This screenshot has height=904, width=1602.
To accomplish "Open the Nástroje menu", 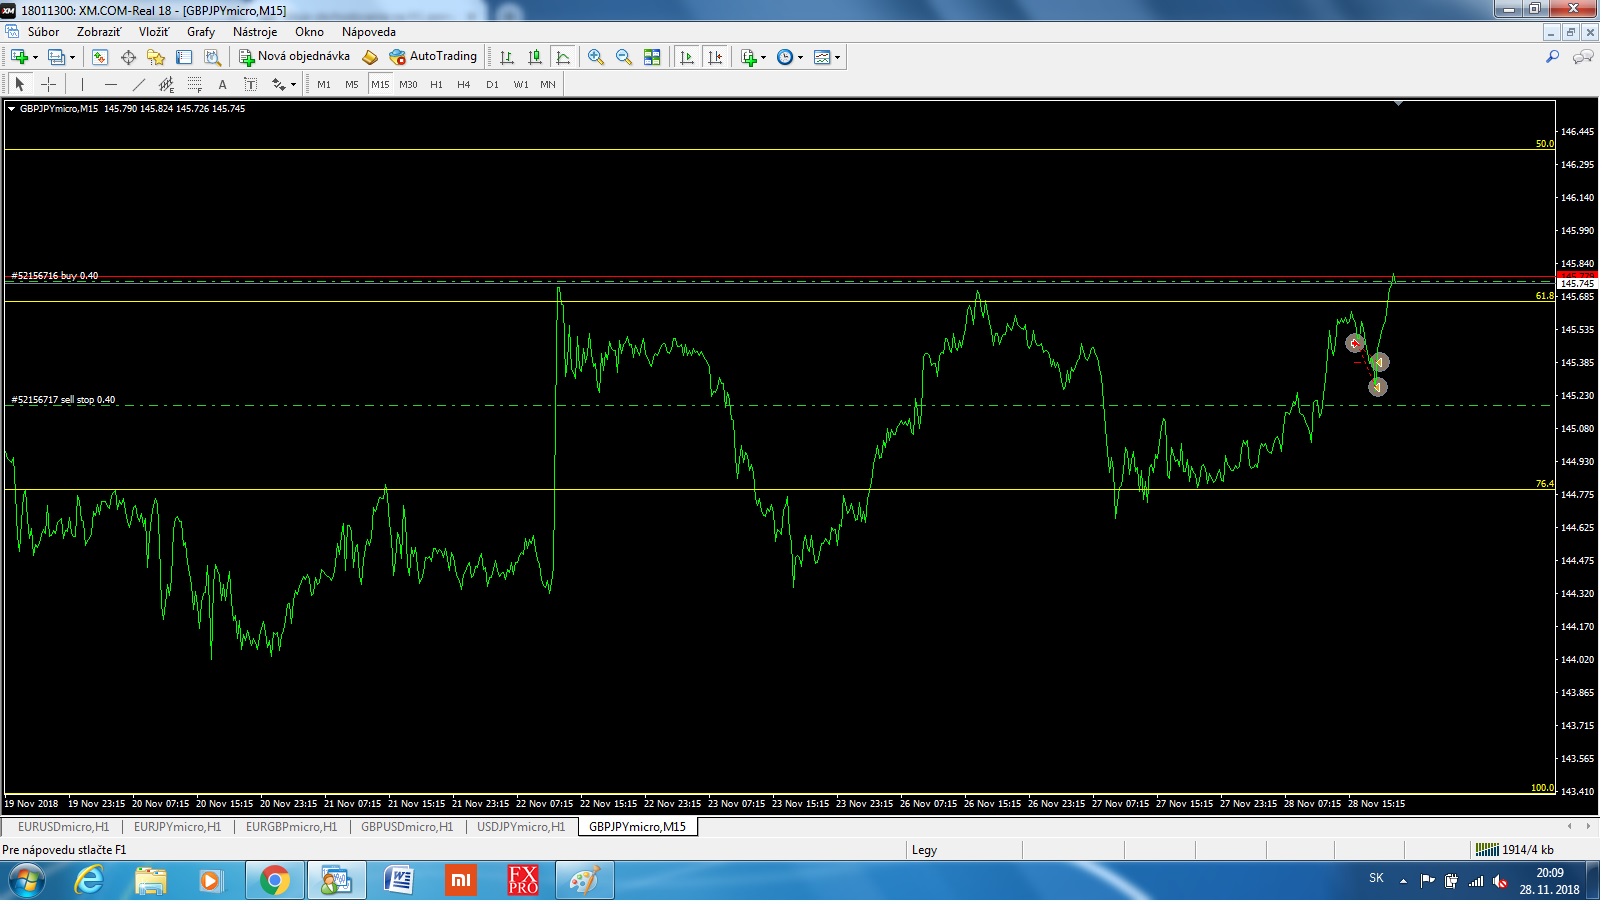I will 255,32.
